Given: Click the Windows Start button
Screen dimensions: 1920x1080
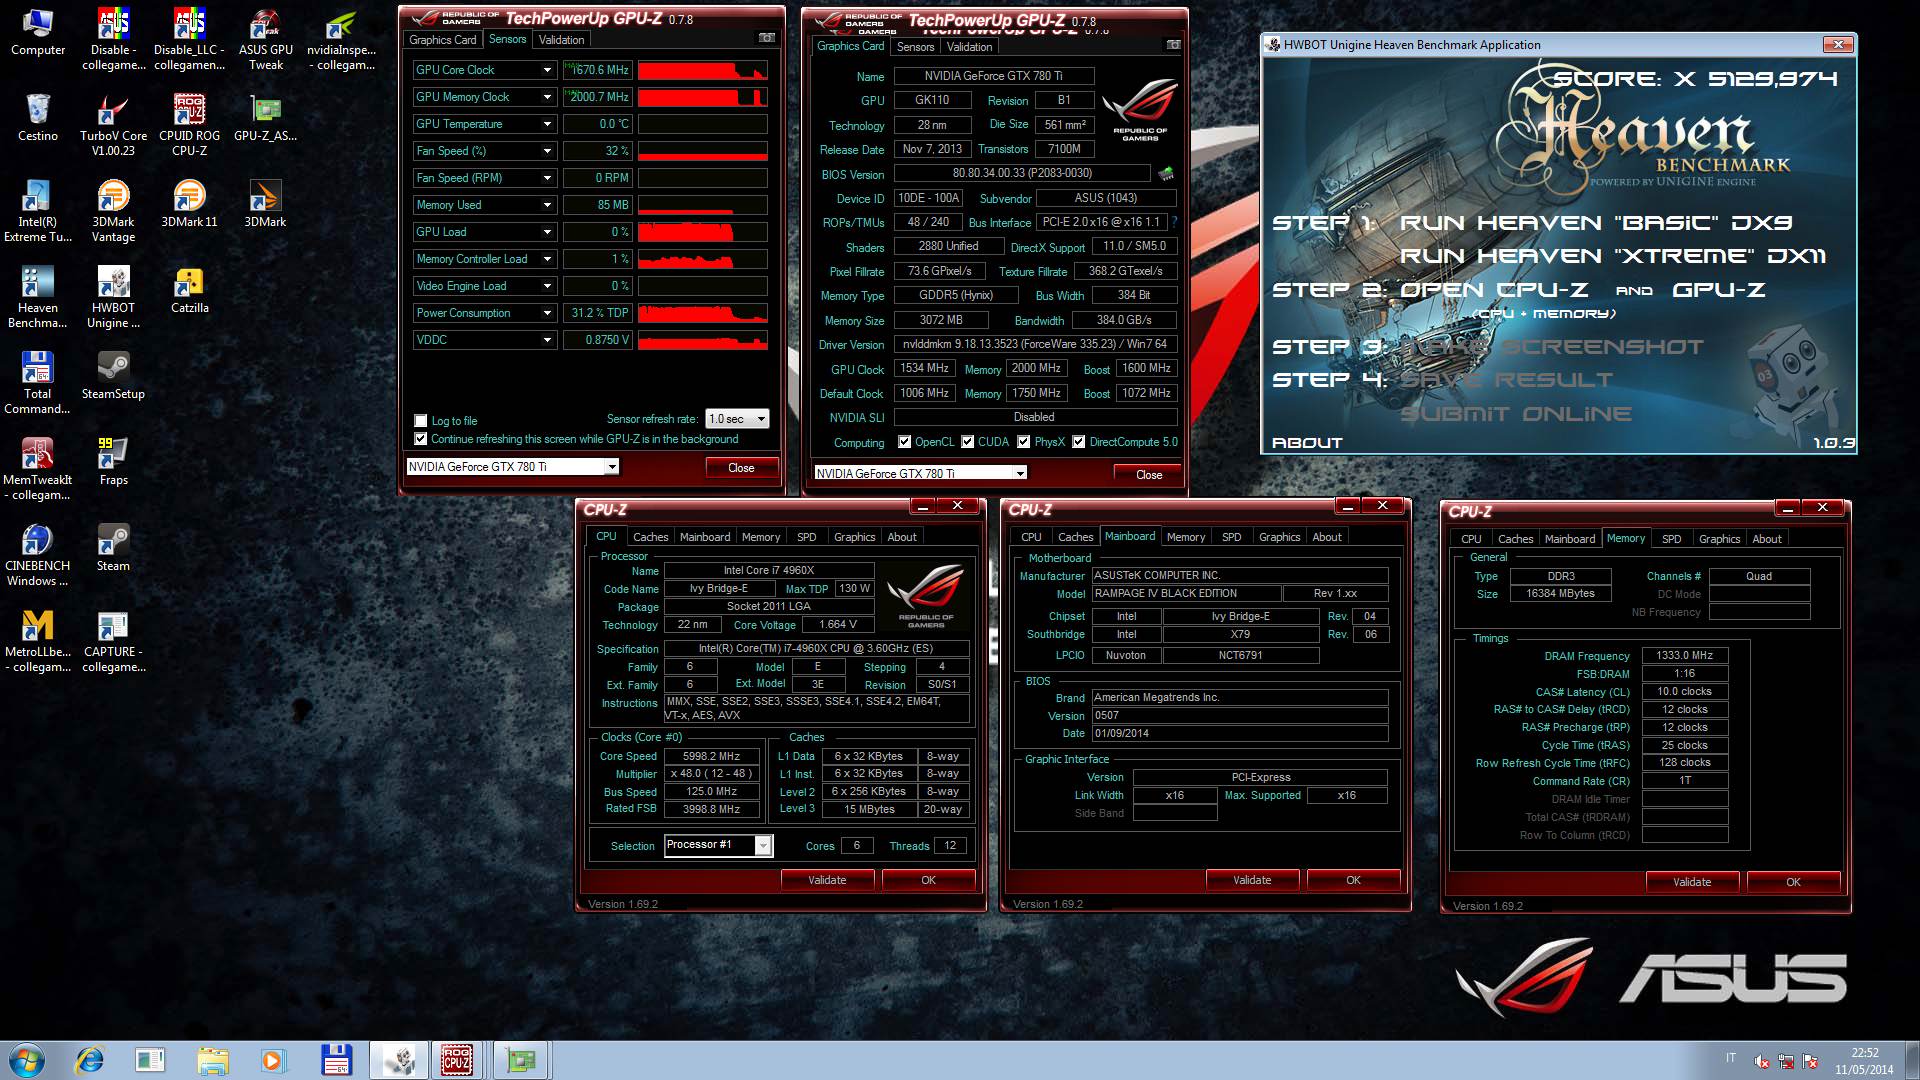Looking at the screenshot, I should [26, 1060].
